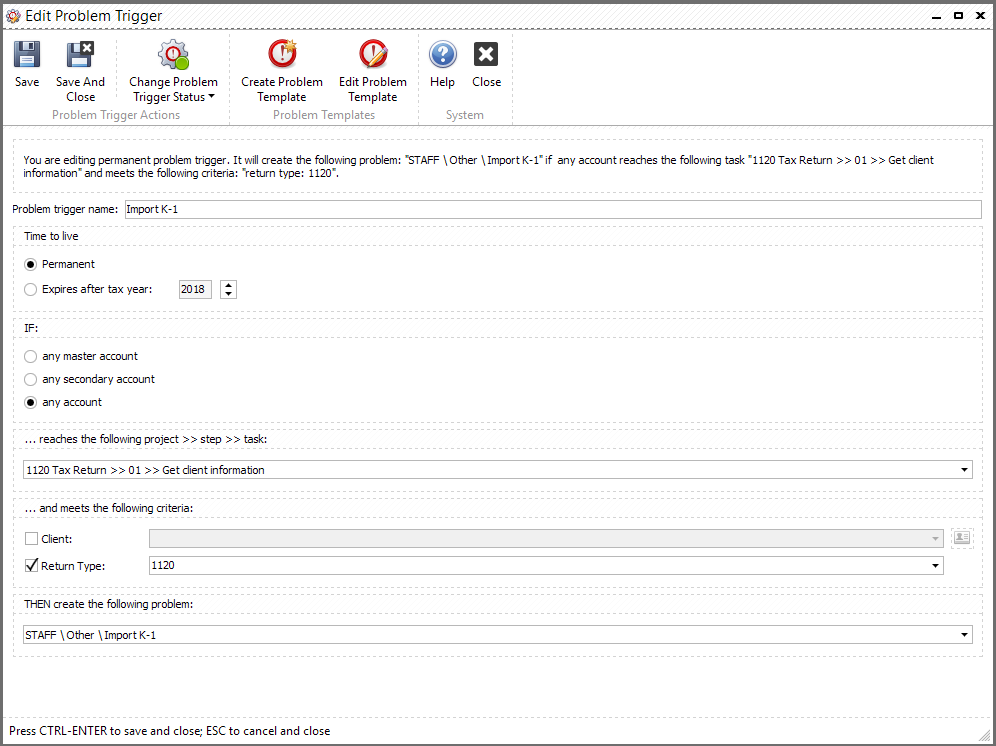
Task: Decrease the tax year with down arrow
Action: click(x=229, y=294)
